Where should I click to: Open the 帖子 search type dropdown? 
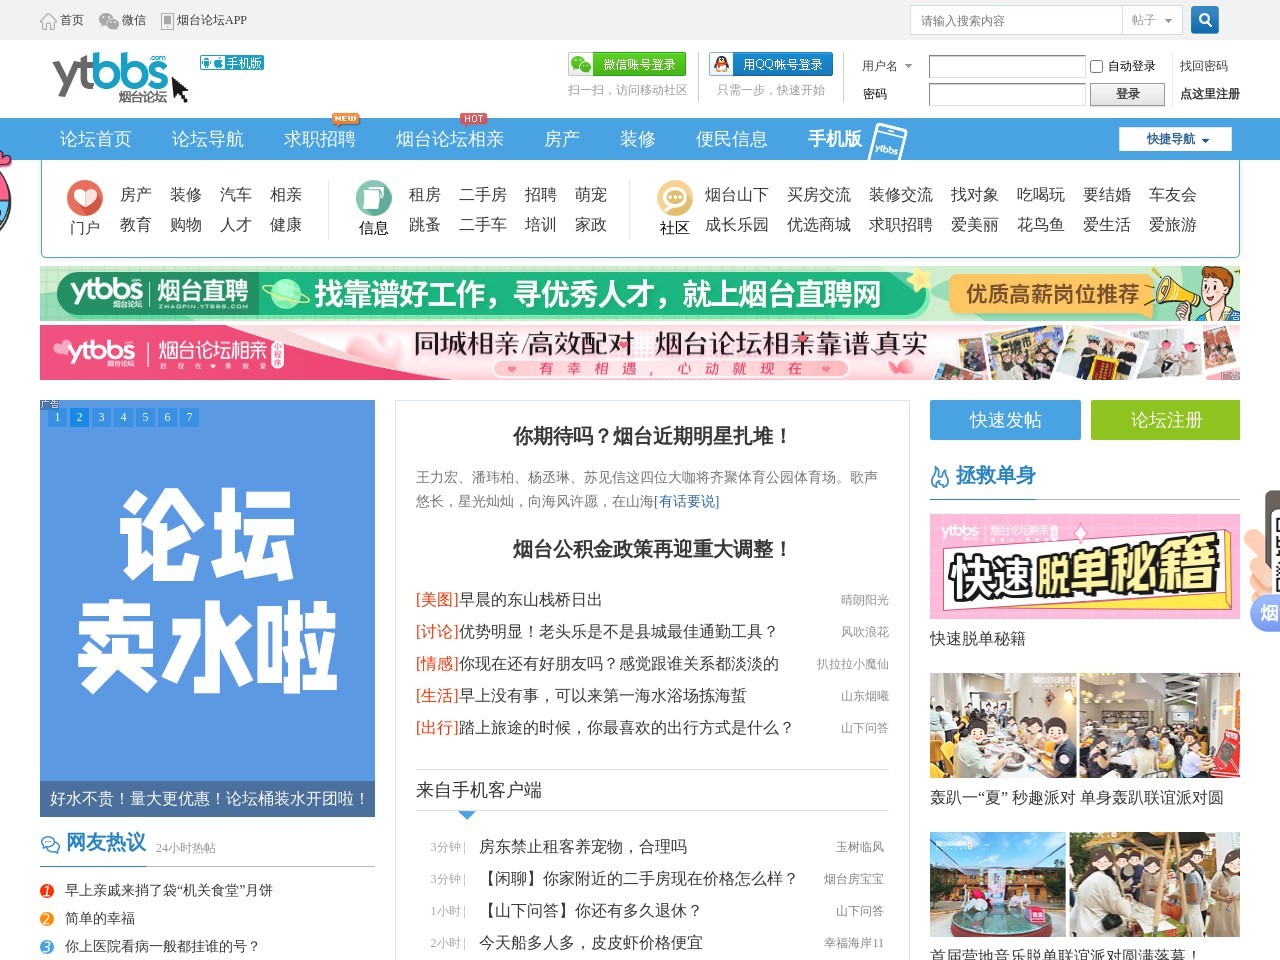(x=1154, y=19)
